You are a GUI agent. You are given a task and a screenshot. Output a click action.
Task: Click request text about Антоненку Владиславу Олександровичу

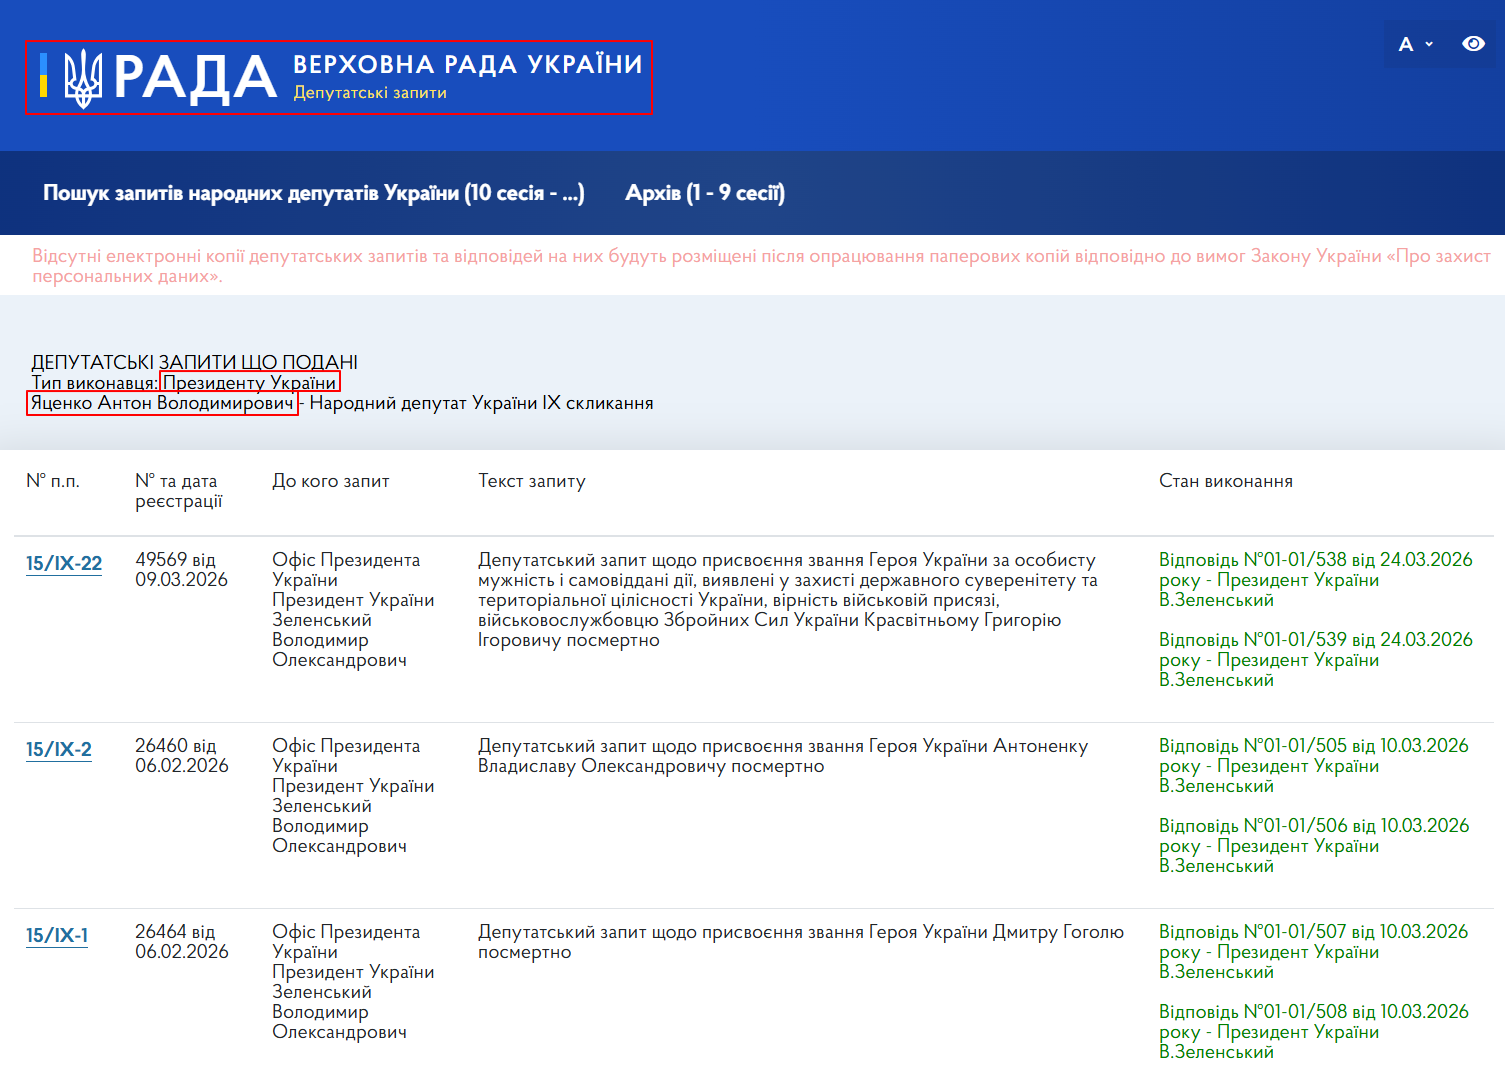(x=783, y=756)
